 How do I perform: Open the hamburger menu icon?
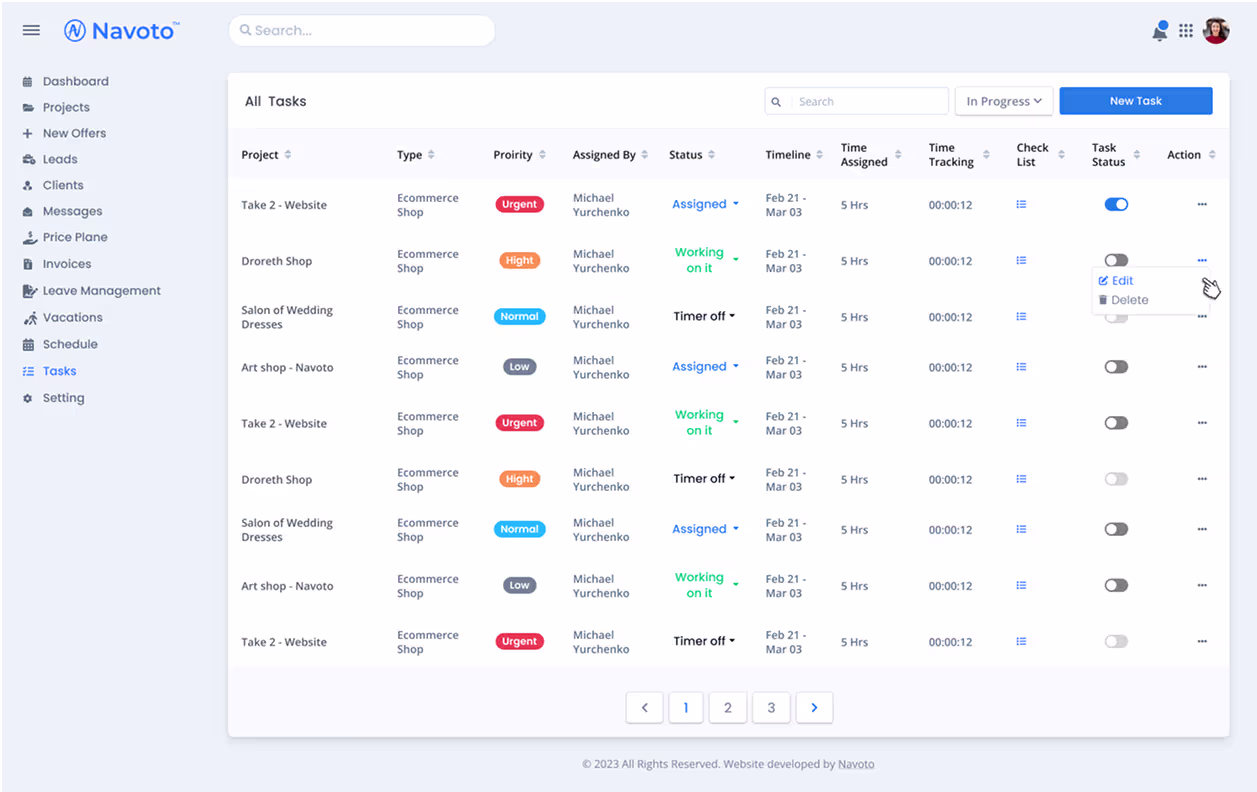(x=31, y=30)
